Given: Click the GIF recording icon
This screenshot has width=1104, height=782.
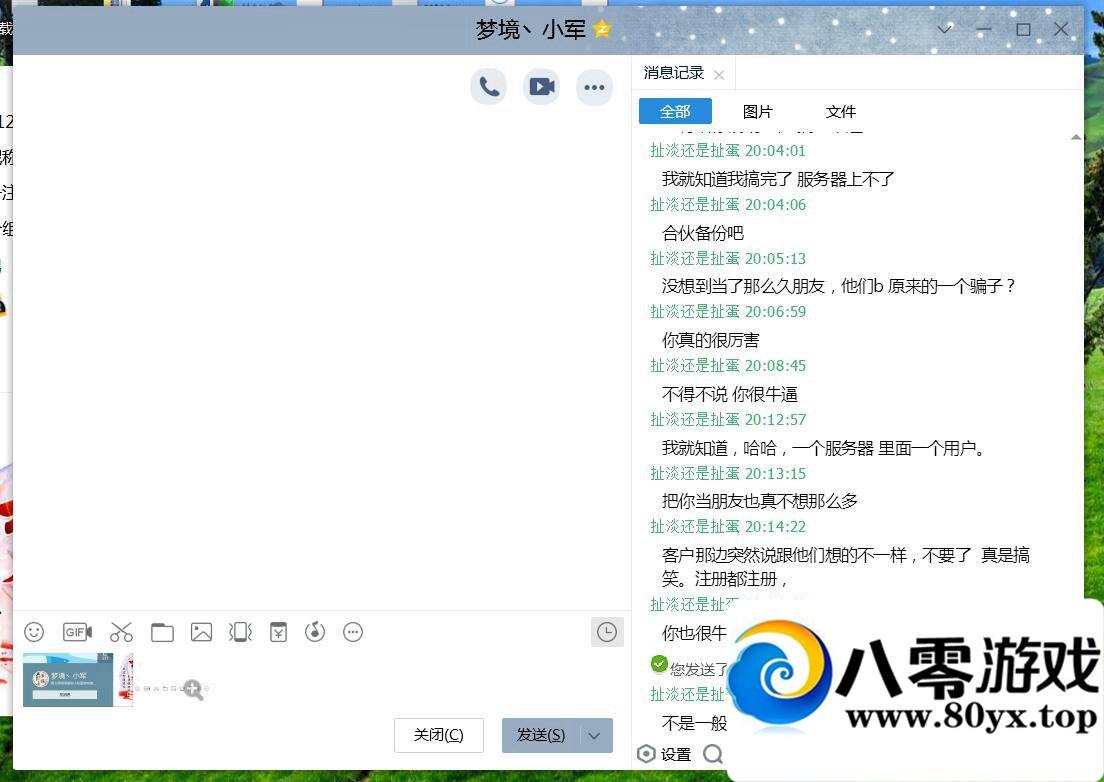Looking at the screenshot, I should click(77, 632).
